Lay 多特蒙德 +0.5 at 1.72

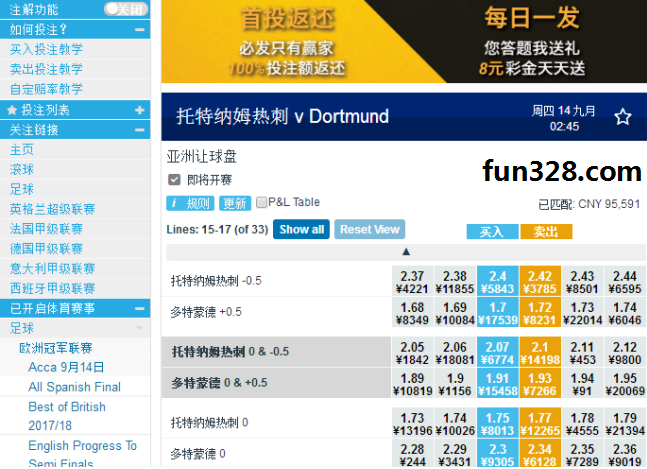click(540, 313)
